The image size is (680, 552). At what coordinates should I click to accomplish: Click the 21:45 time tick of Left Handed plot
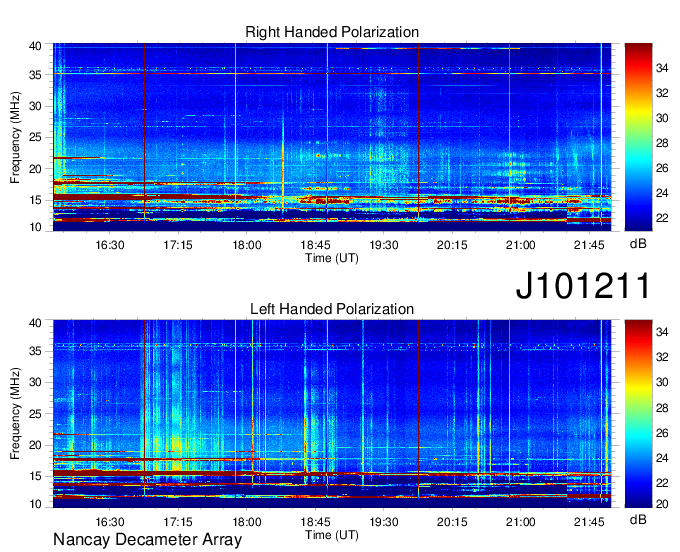[589, 522]
